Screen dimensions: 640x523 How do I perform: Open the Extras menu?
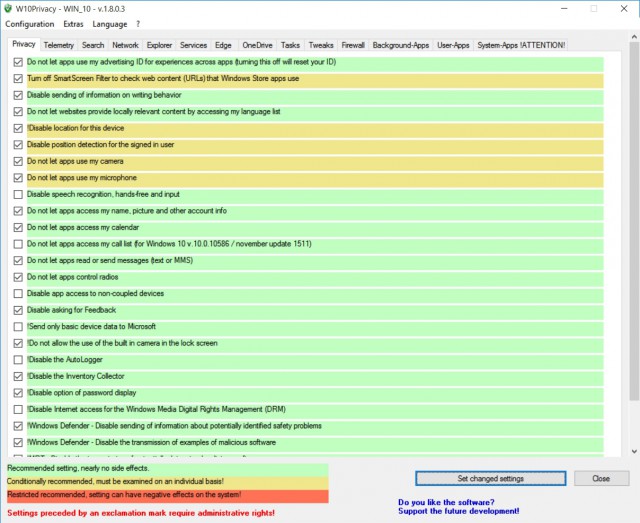coord(73,24)
